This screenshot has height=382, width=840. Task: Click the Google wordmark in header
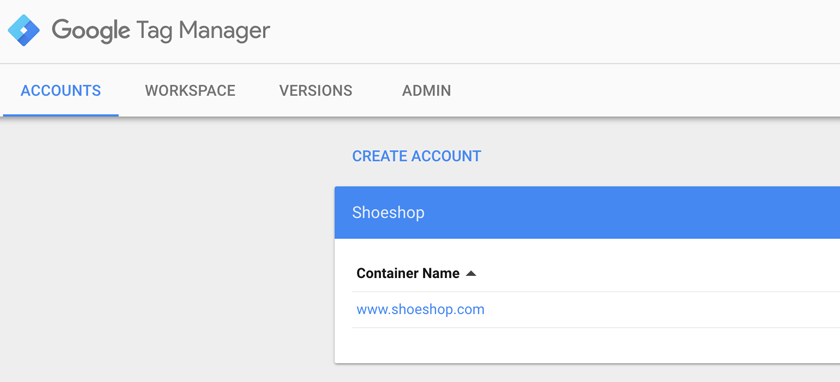tap(91, 31)
